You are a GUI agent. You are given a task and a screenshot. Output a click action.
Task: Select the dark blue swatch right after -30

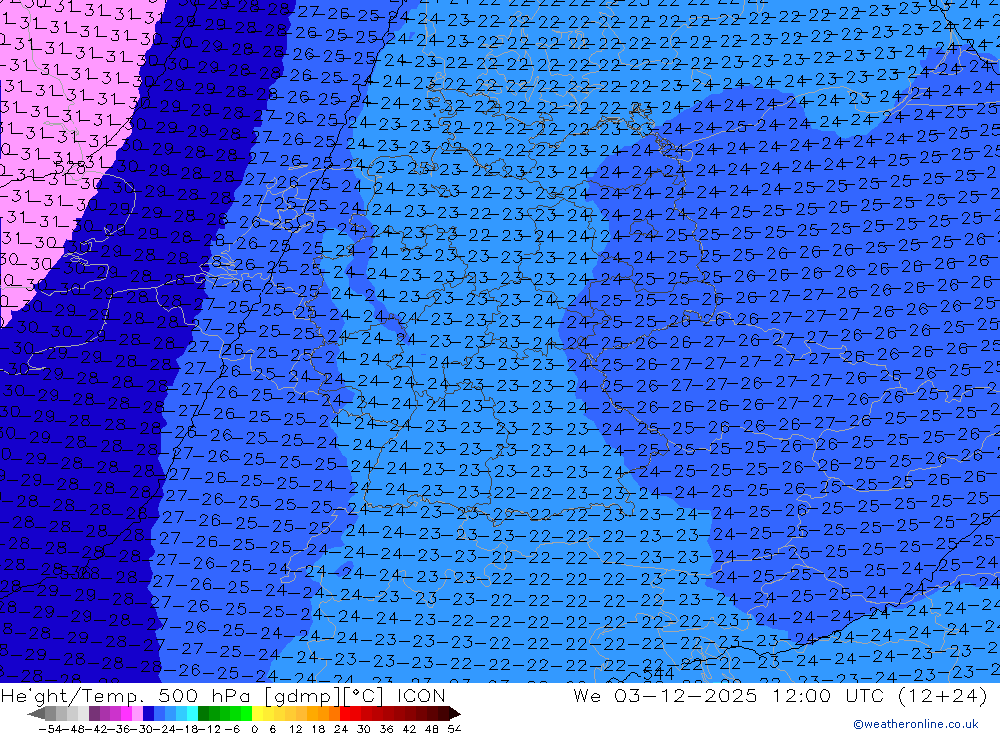(x=149, y=713)
